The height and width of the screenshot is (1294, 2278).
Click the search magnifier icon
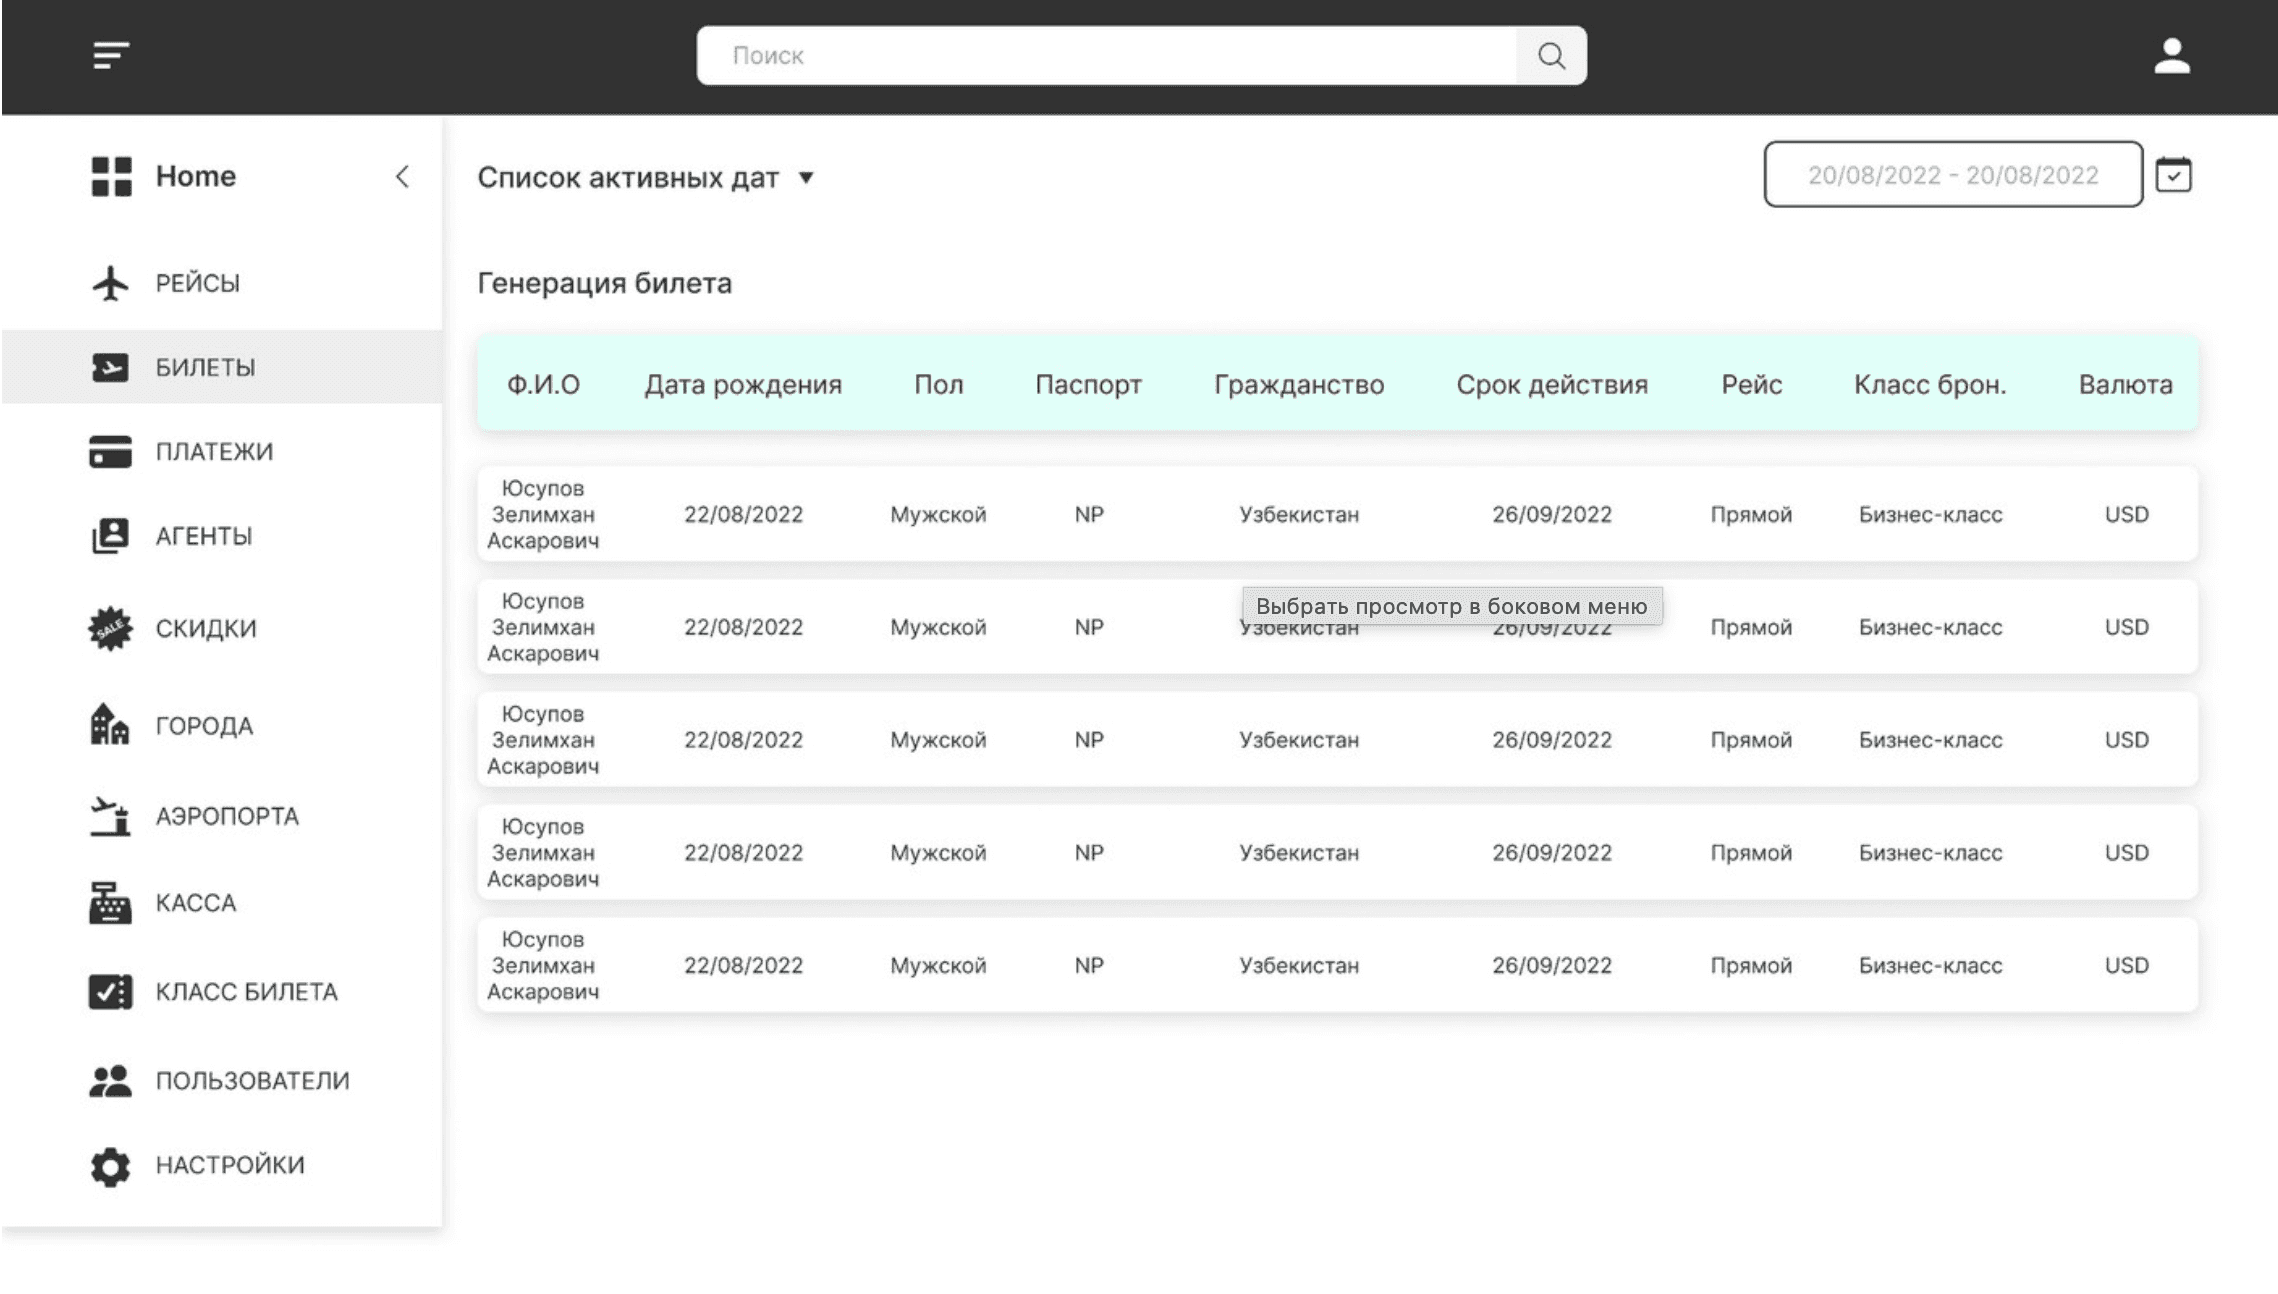click(x=1551, y=56)
